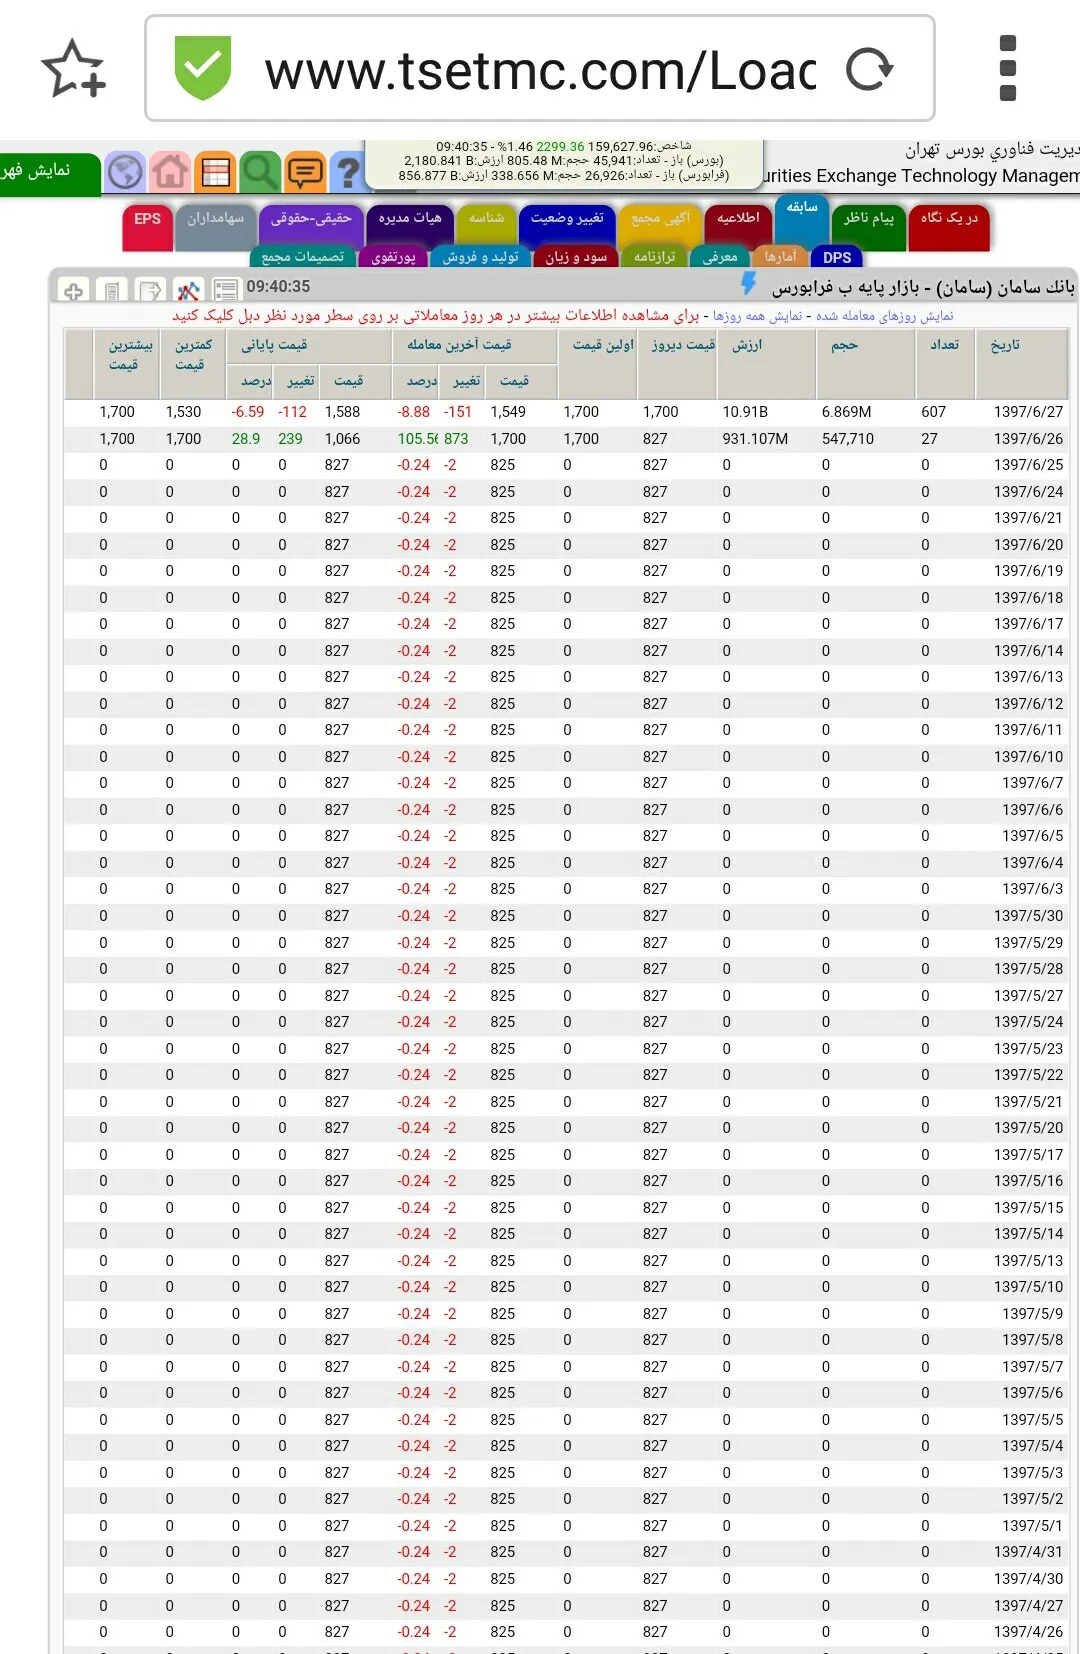Image resolution: width=1080 pixels, height=1654 pixels.
Task: Reload the page with the refresh icon
Action: coord(869,69)
